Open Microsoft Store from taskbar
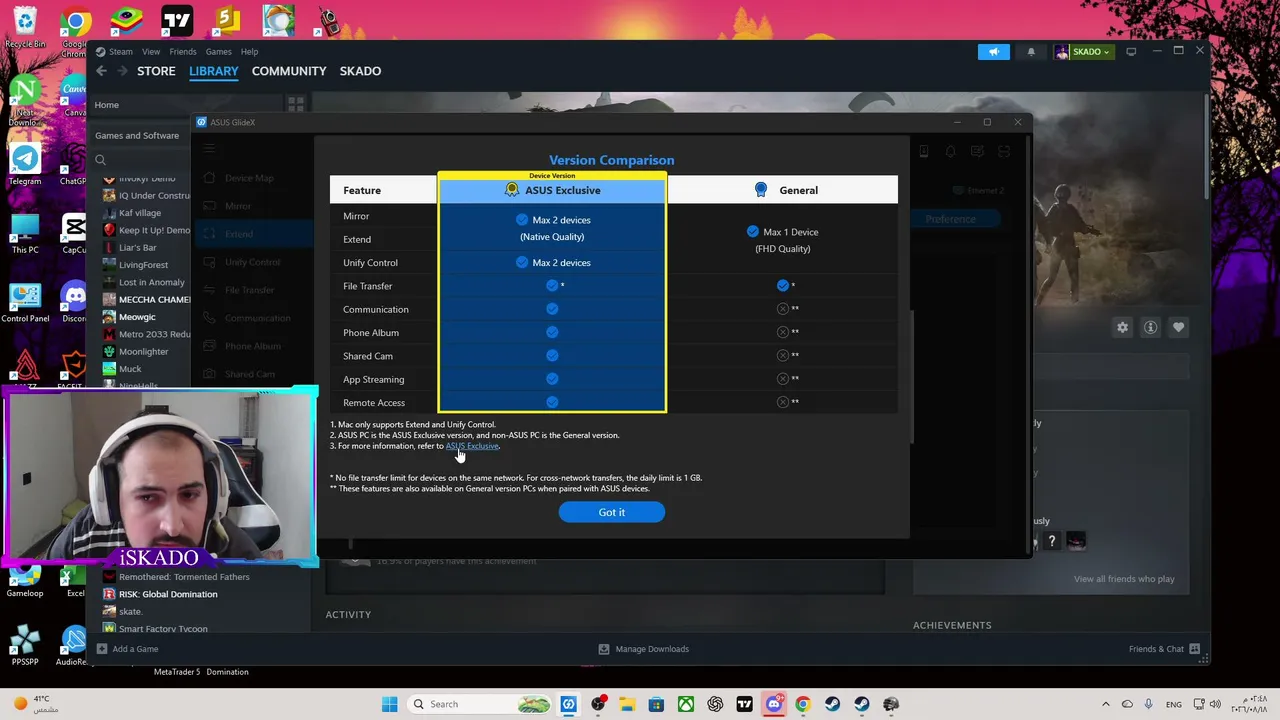This screenshot has width=1280, height=720. [x=656, y=704]
